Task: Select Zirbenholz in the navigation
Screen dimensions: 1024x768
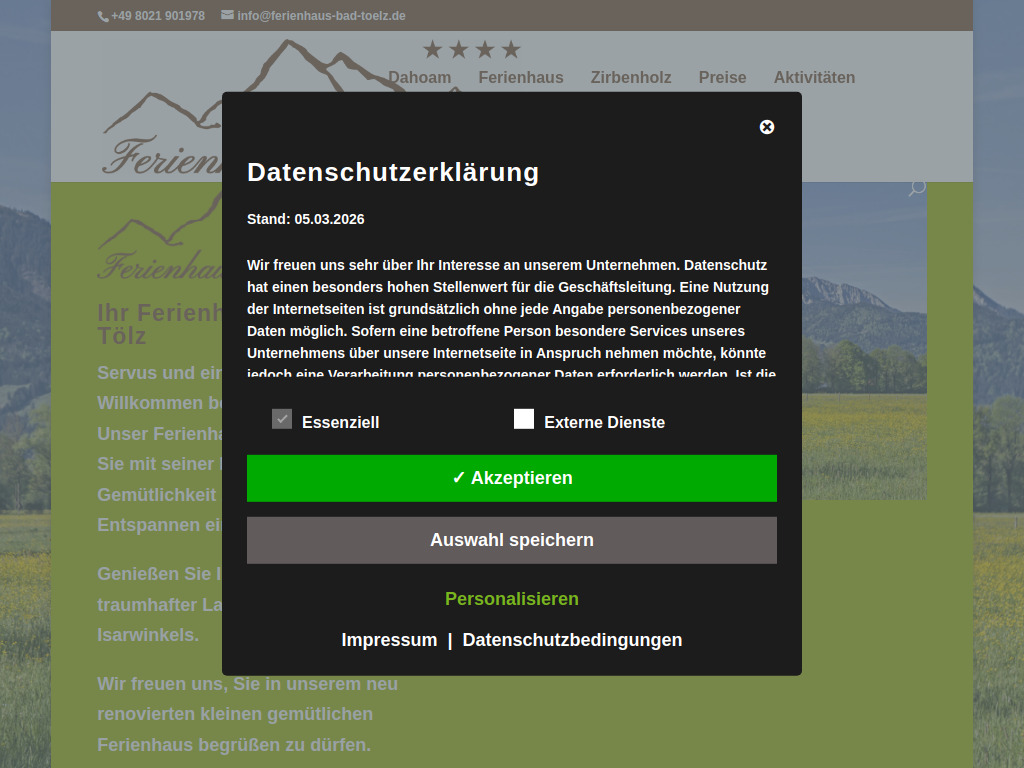Action: (631, 77)
